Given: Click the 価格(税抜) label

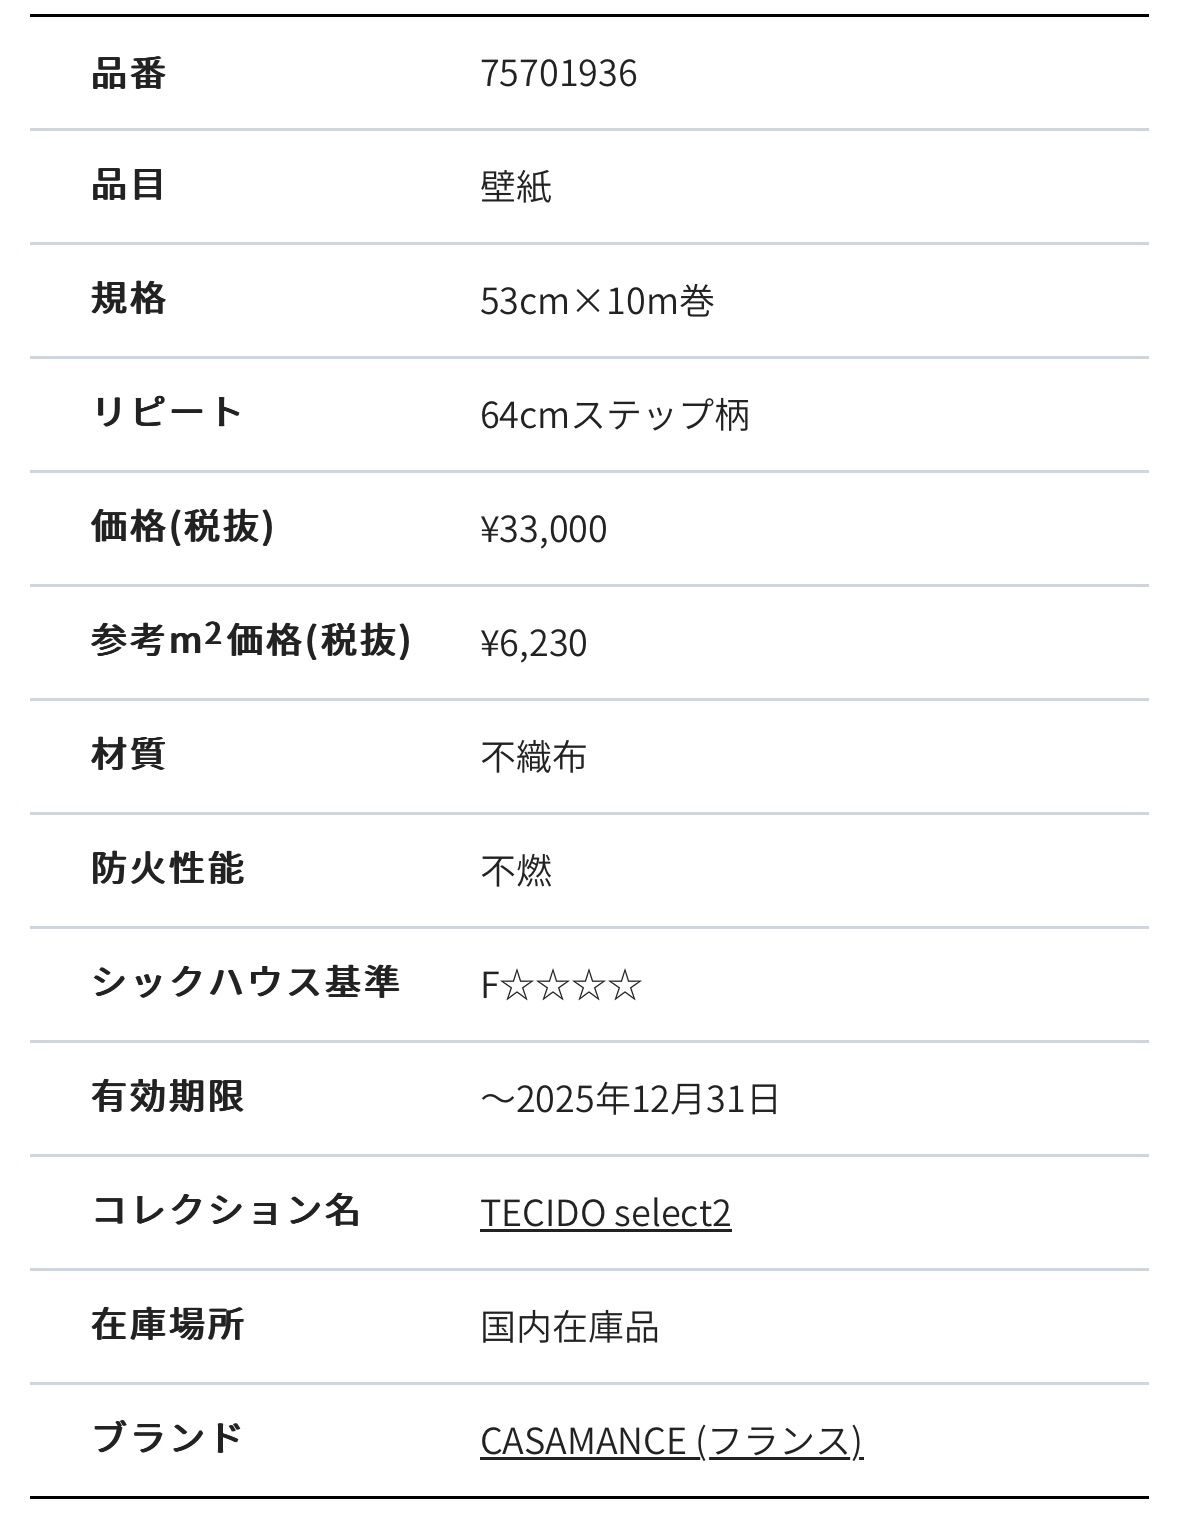Looking at the screenshot, I should coord(182,526).
